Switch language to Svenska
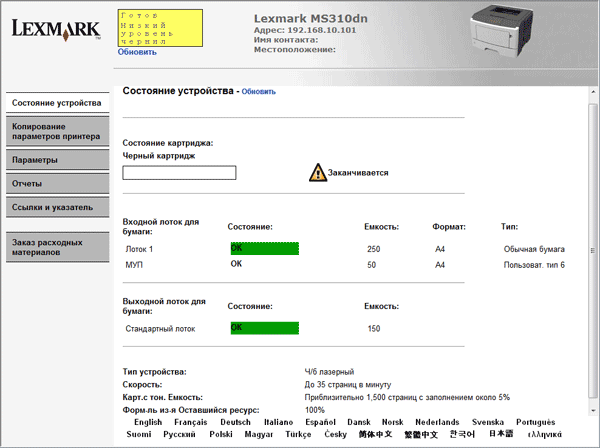Screen dimensions: 600x448 click(488, 422)
